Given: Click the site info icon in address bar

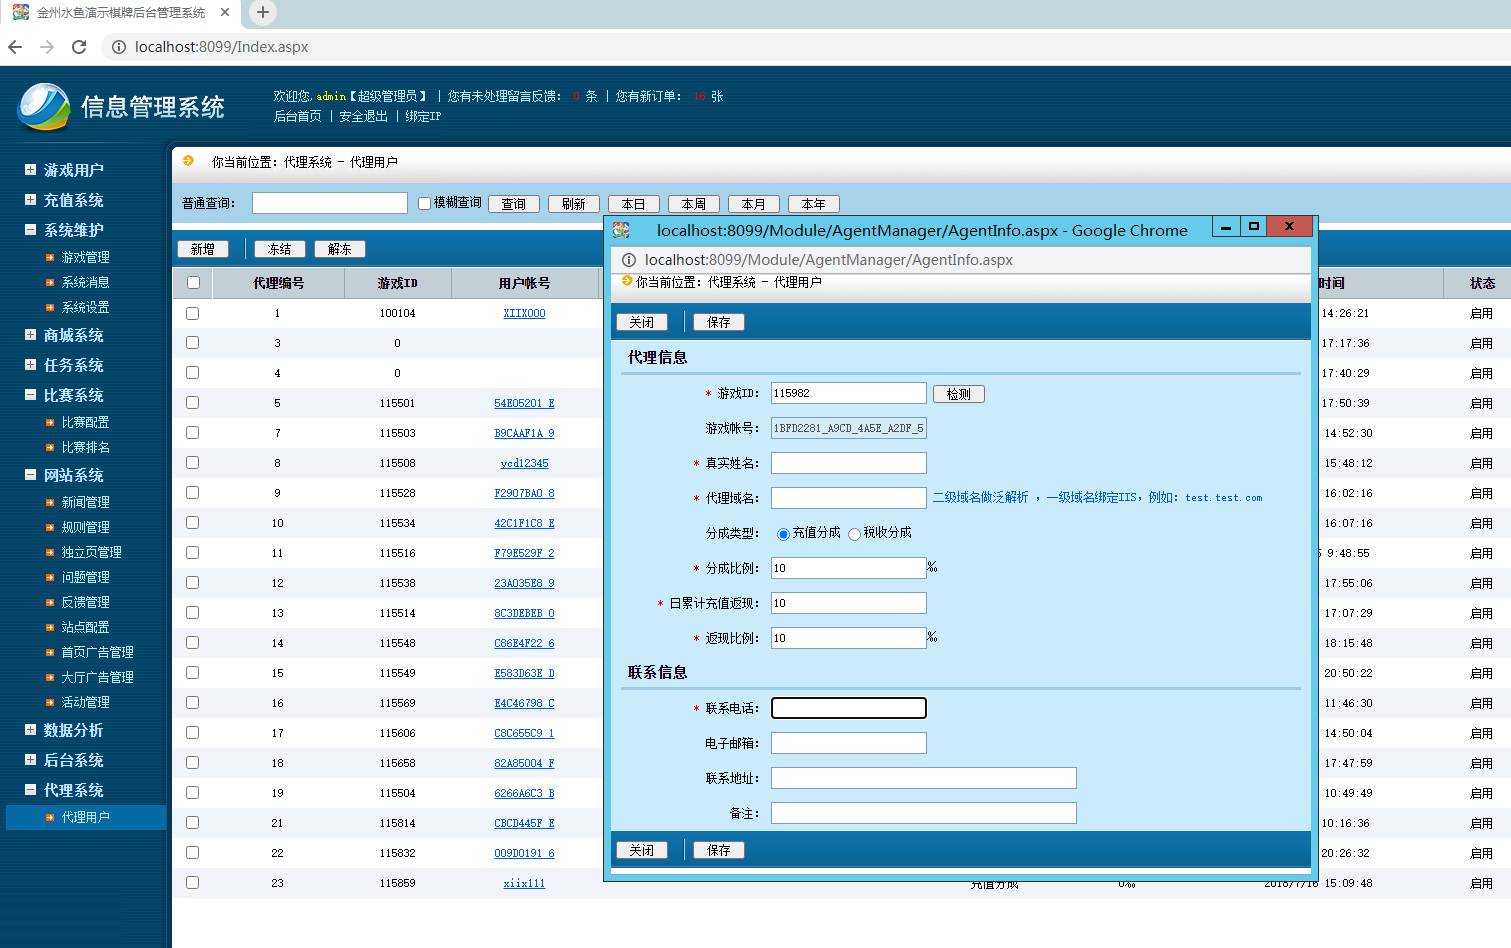Looking at the screenshot, I should pos(118,47).
